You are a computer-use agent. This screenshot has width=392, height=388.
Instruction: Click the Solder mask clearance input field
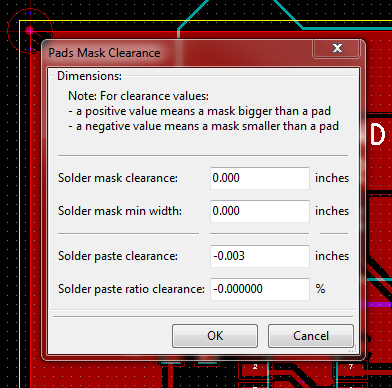tap(260, 178)
